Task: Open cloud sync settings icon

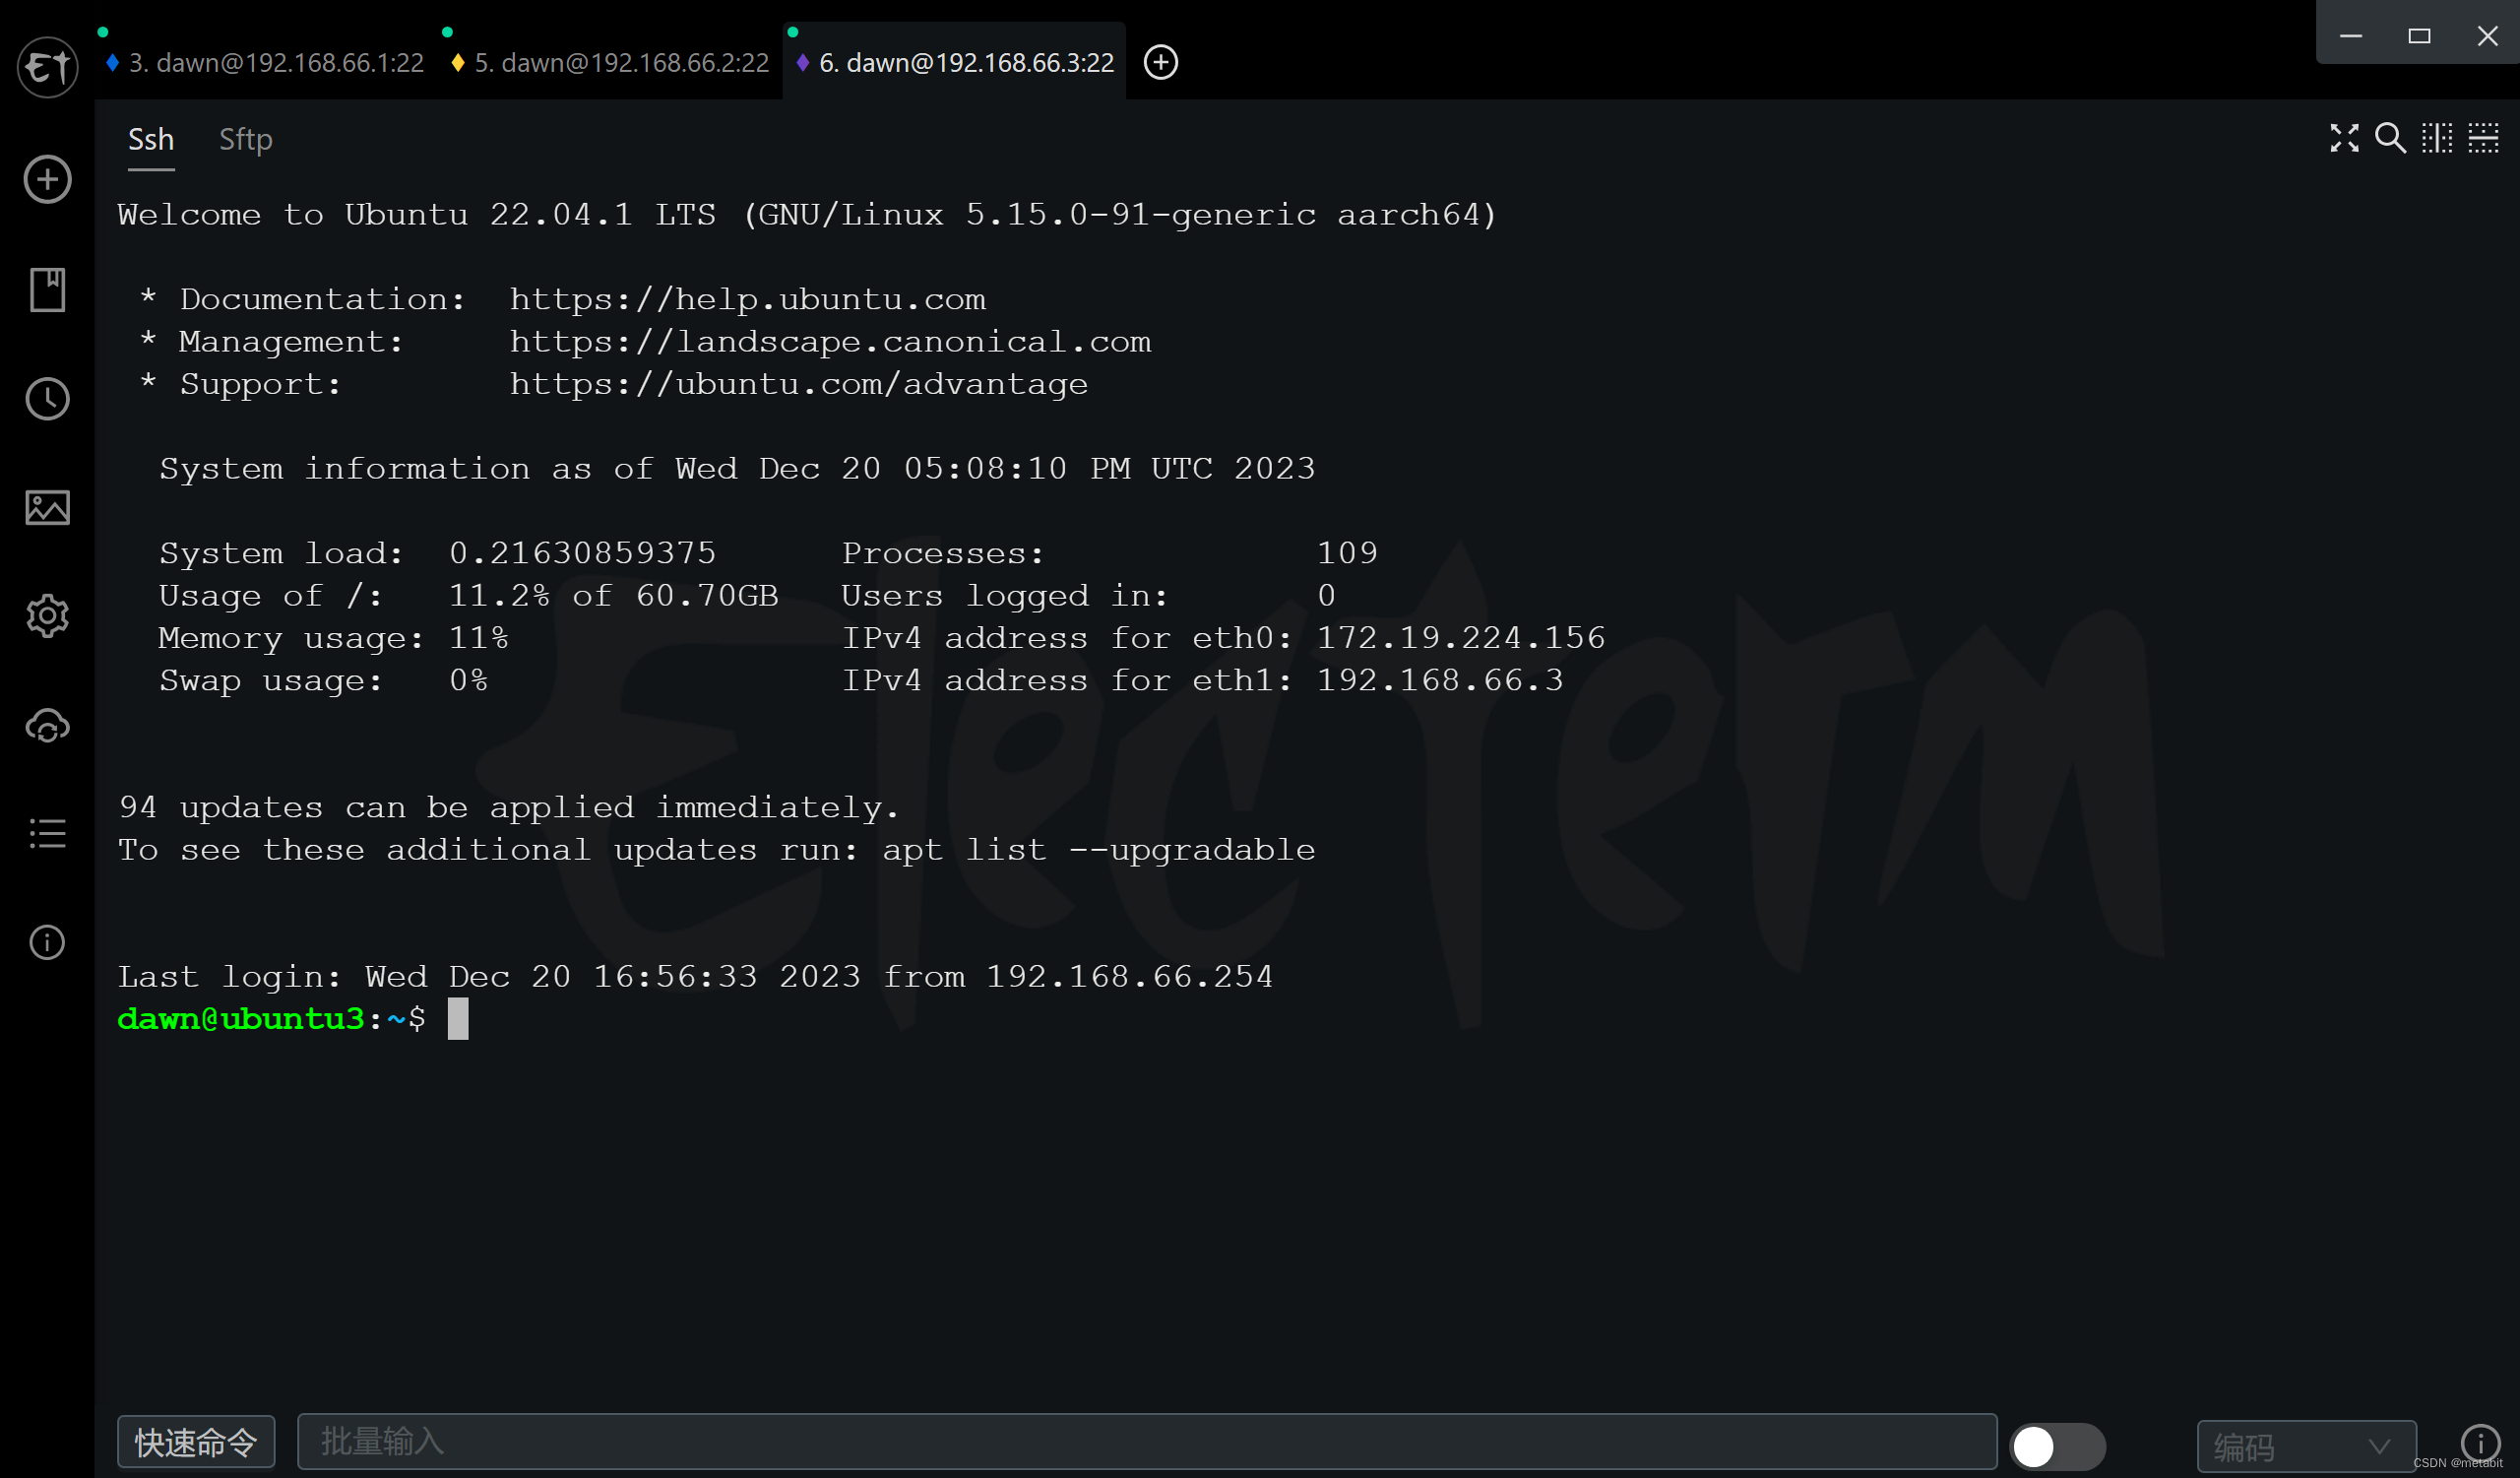Action: (x=47, y=726)
